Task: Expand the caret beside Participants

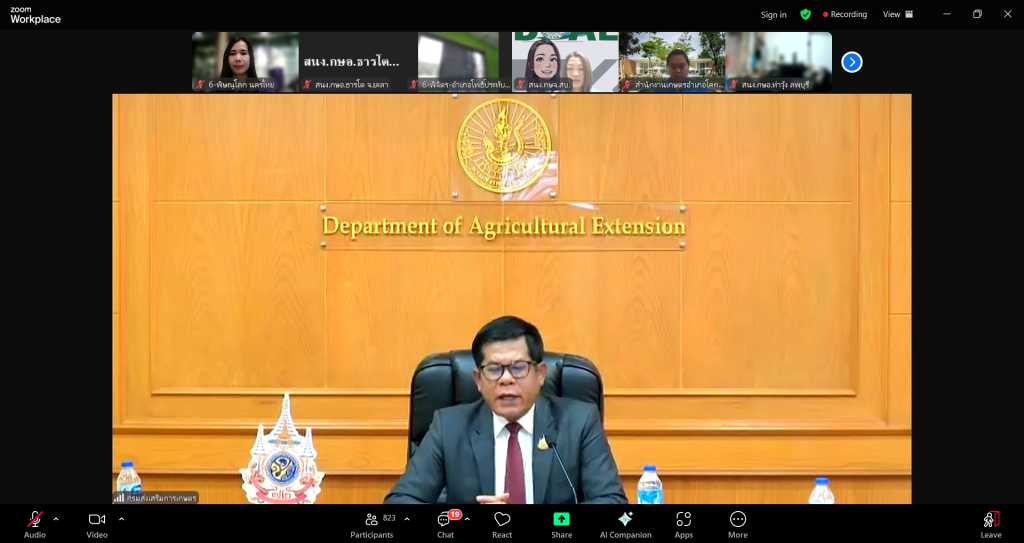Action: pos(406,519)
